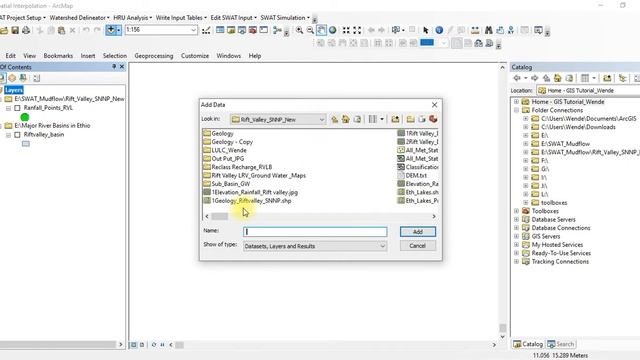Open the map scale 1:156 dropdown
This screenshot has height=360, width=640.
tap(193, 30)
